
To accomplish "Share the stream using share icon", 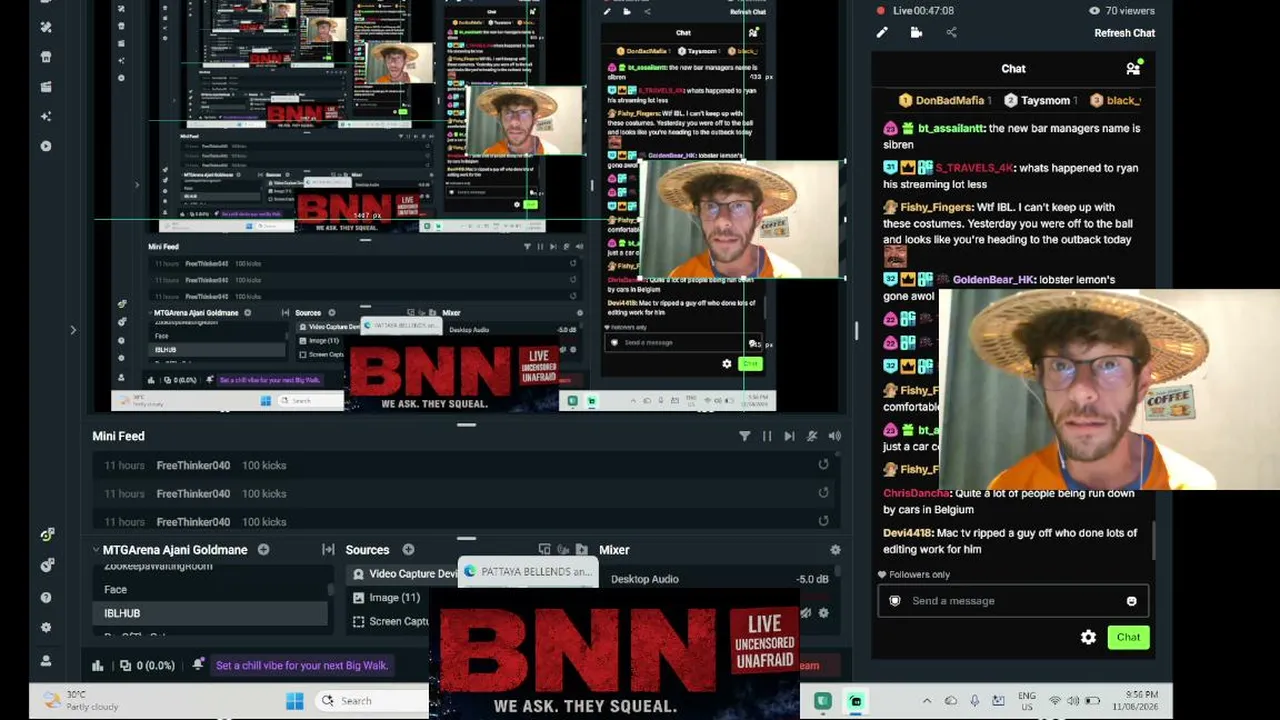I will (x=951, y=32).
